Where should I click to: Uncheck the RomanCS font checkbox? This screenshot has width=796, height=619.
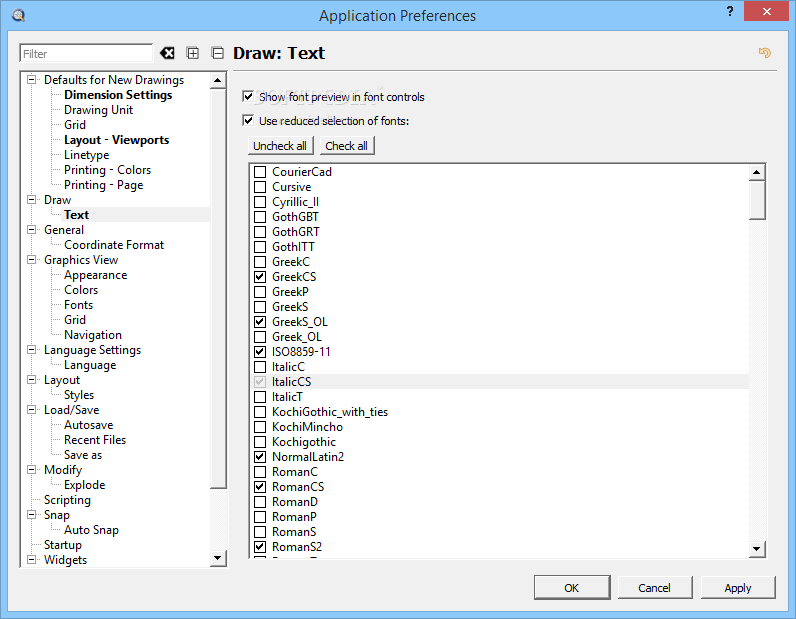click(x=260, y=487)
